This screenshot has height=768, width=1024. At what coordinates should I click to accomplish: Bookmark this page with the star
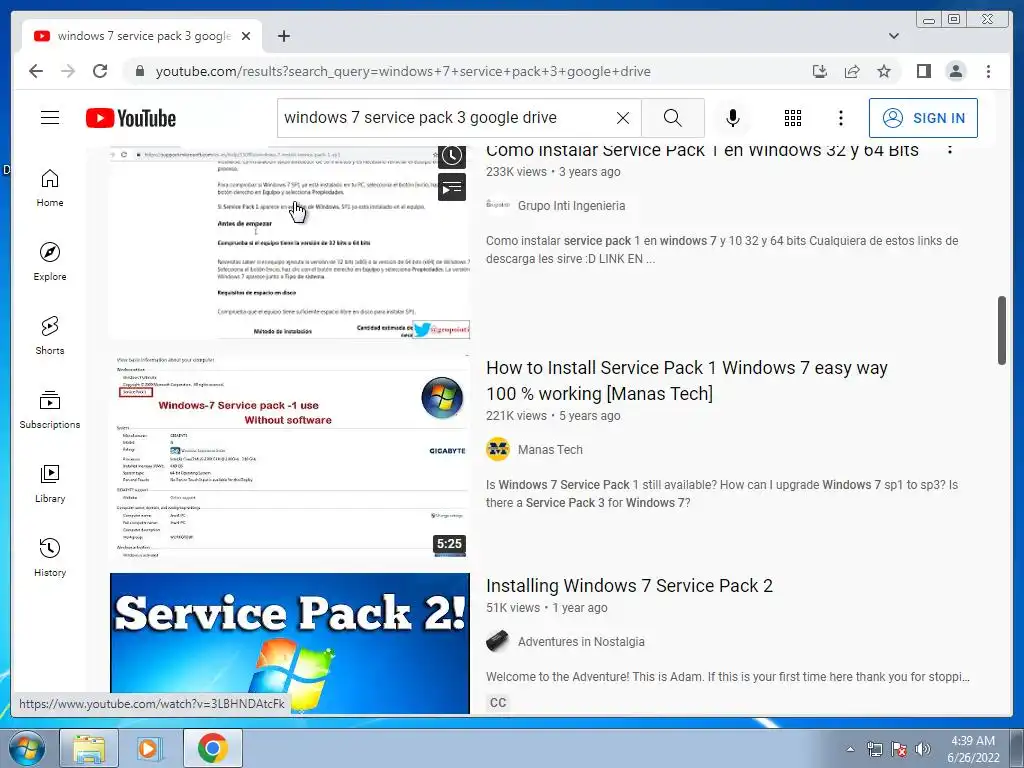(x=884, y=71)
